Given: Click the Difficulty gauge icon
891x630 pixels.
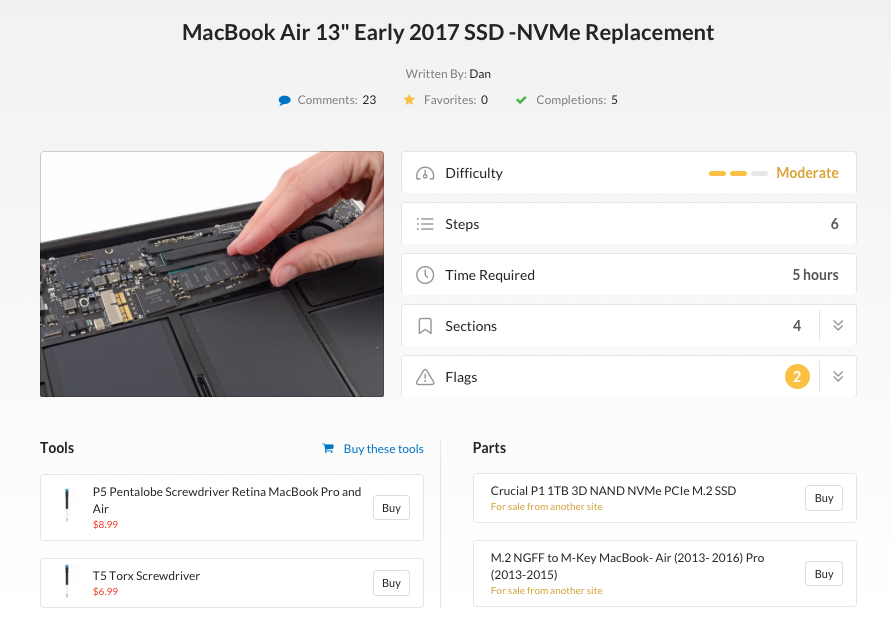Looking at the screenshot, I should (x=425, y=173).
